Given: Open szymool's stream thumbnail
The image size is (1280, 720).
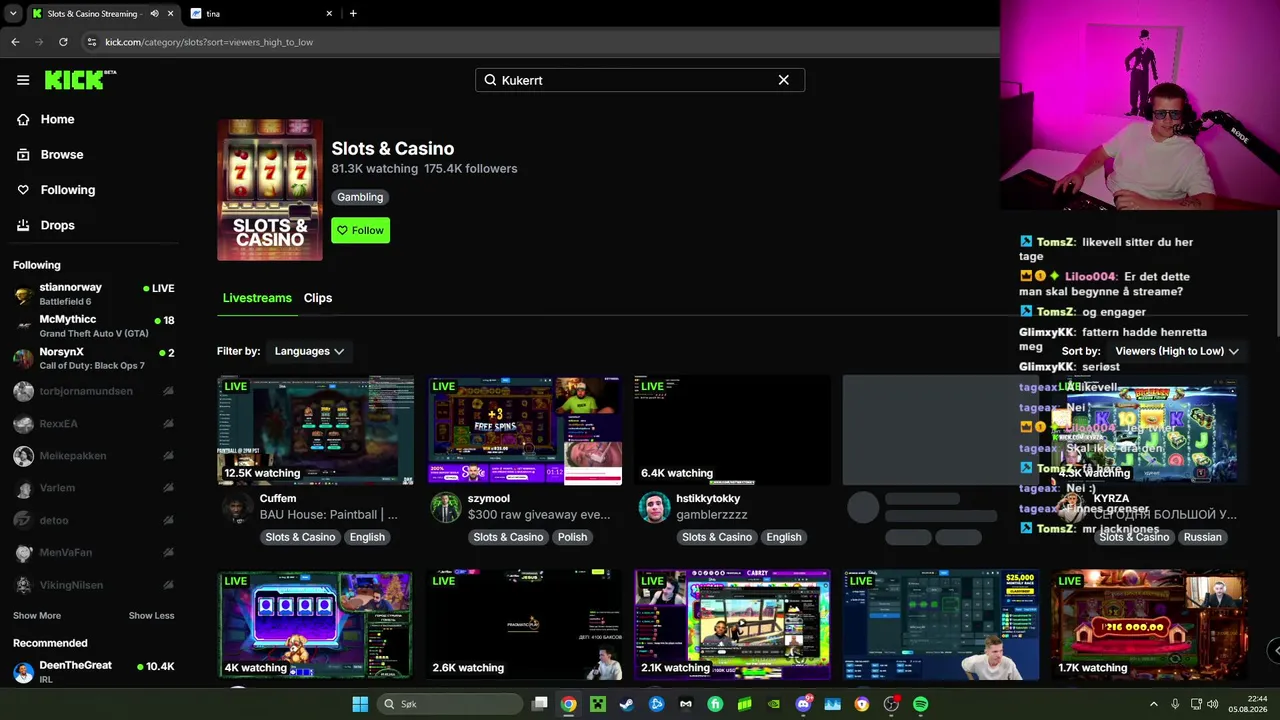Looking at the screenshot, I should [x=524, y=430].
